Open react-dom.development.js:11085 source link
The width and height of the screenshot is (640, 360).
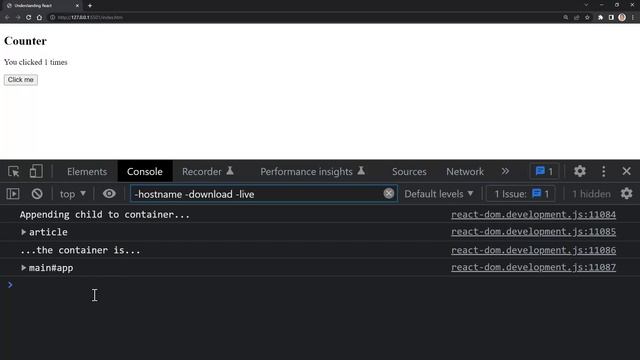tap(533, 232)
